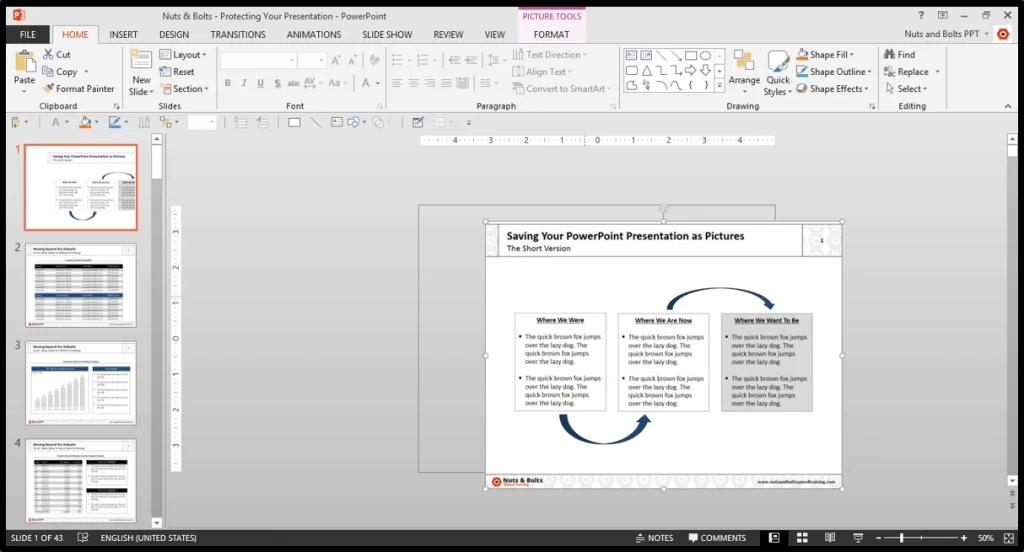Image resolution: width=1024 pixels, height=552 pixels.
Task: Zoom in with the plus button
Action: (963, 538)
